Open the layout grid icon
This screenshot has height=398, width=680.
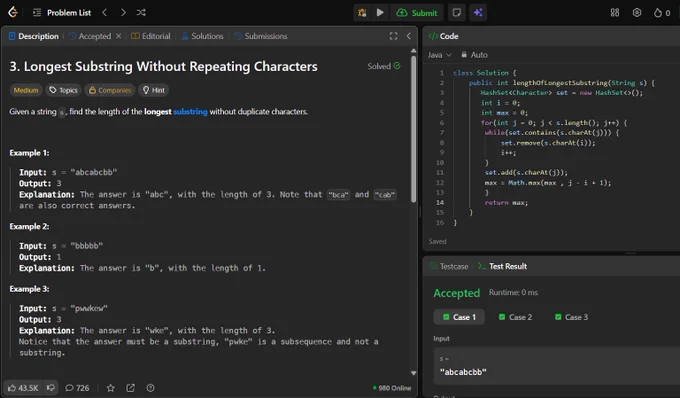point(615,13)
